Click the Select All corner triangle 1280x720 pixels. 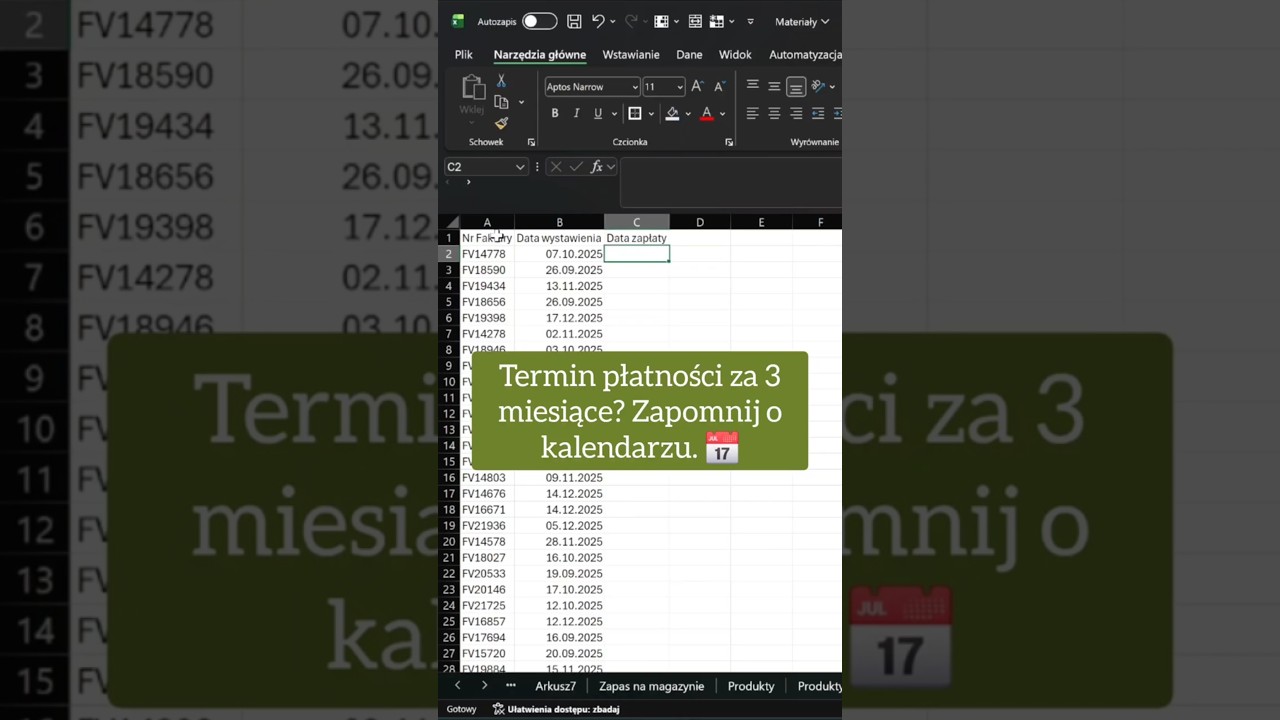click(x=453, y=222)
